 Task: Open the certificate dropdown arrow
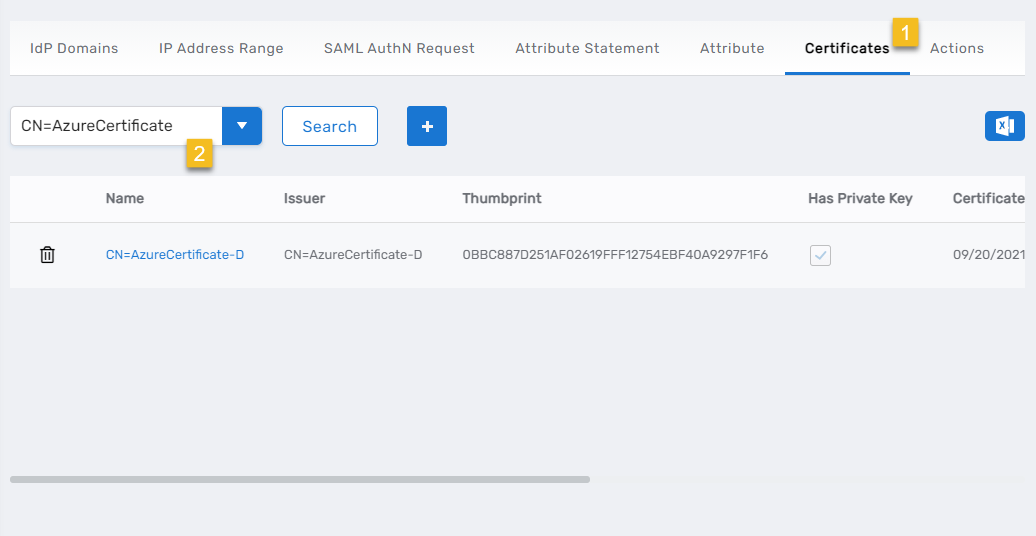coord(242,126)
